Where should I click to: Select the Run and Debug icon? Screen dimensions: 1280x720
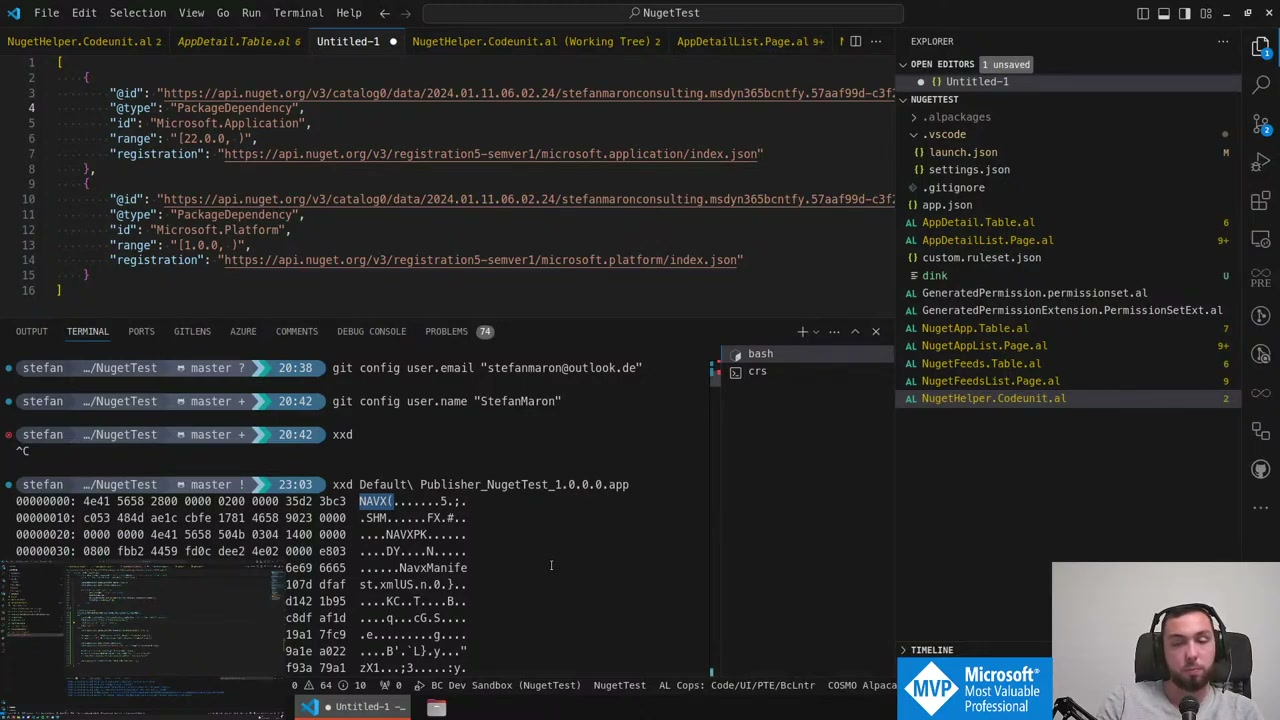click(x=1260, y=162)
